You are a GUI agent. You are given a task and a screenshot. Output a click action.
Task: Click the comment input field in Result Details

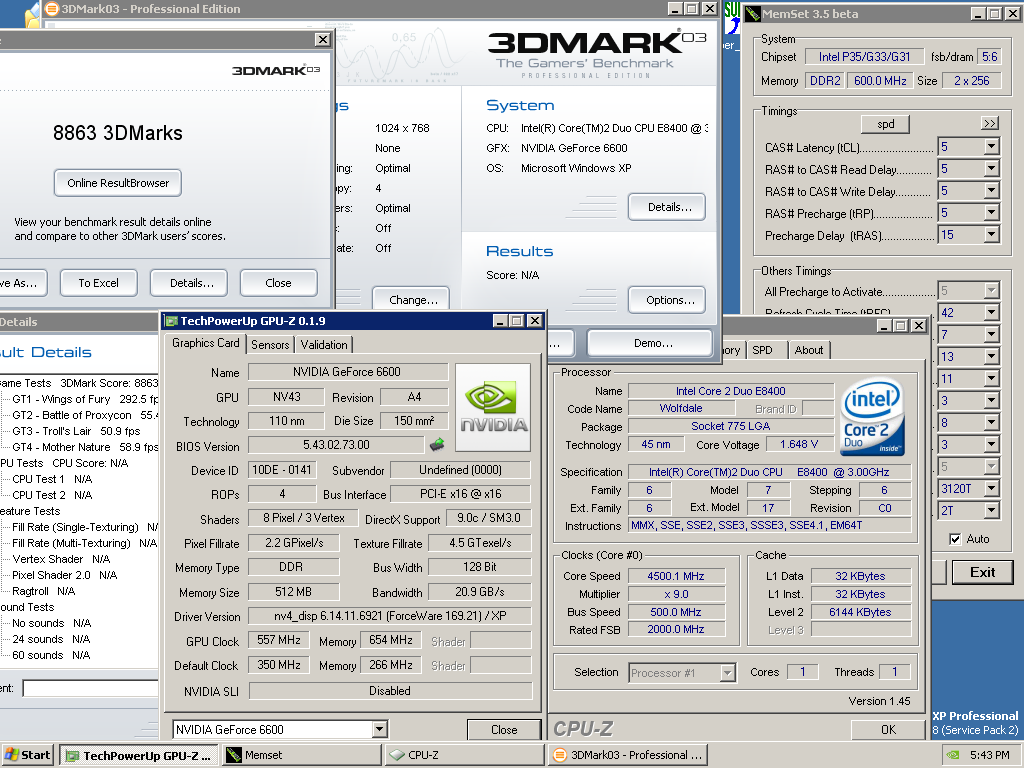tap(90, 688)
